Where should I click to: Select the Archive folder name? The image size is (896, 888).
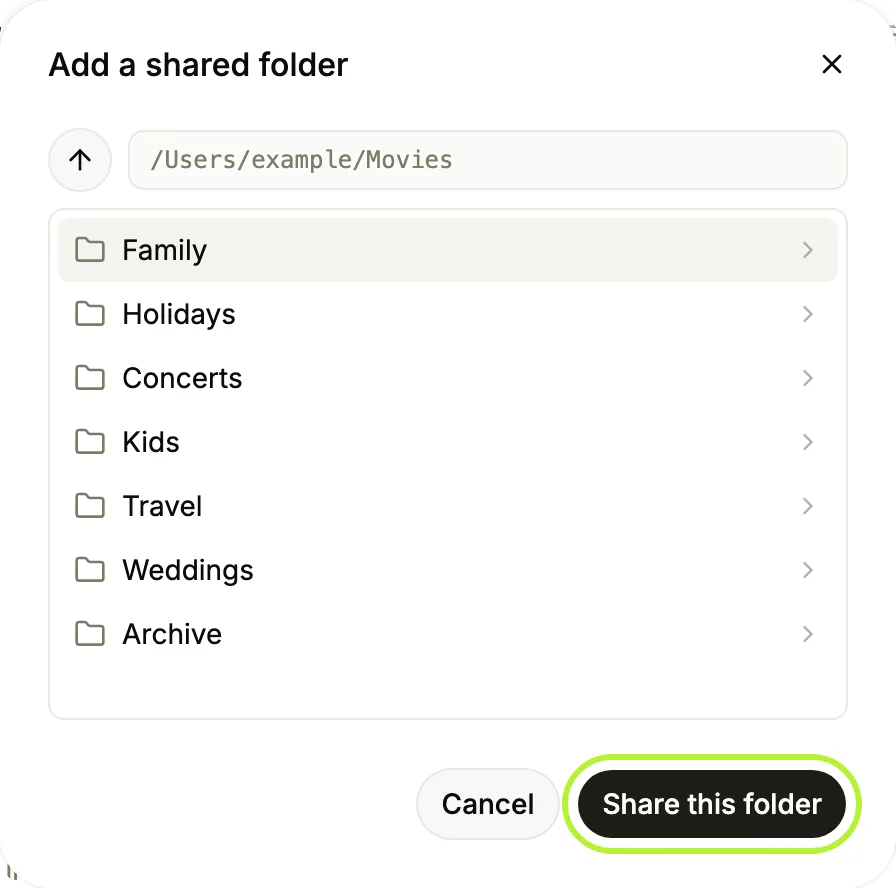coord(172,634)
